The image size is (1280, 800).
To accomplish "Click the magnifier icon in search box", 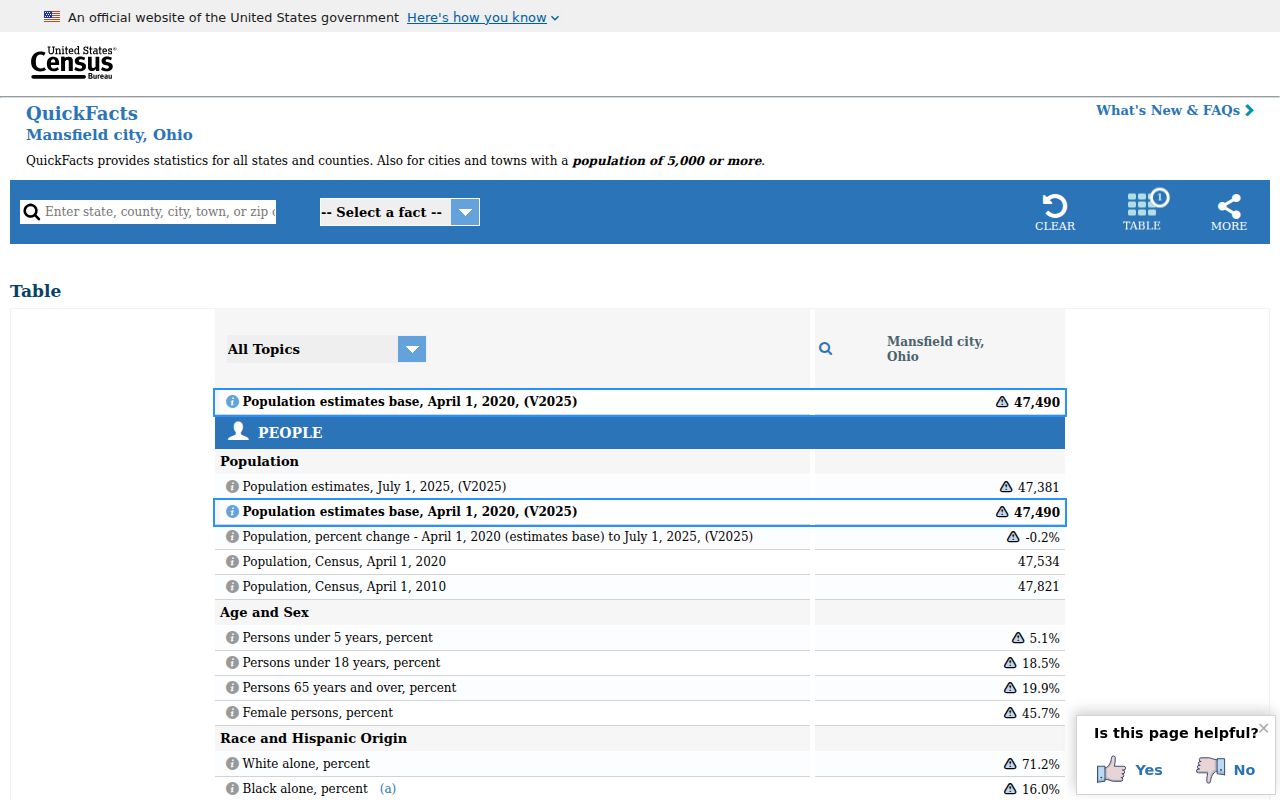I will [x=32, y=212].
